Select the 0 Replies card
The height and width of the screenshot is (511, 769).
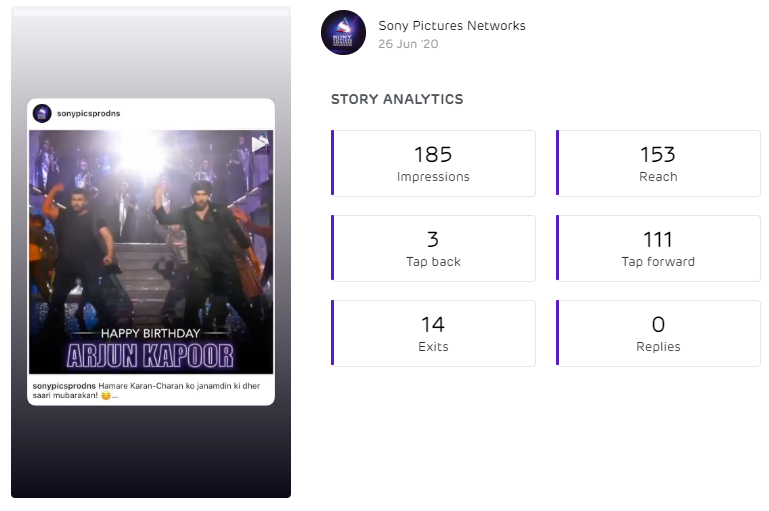658,333
